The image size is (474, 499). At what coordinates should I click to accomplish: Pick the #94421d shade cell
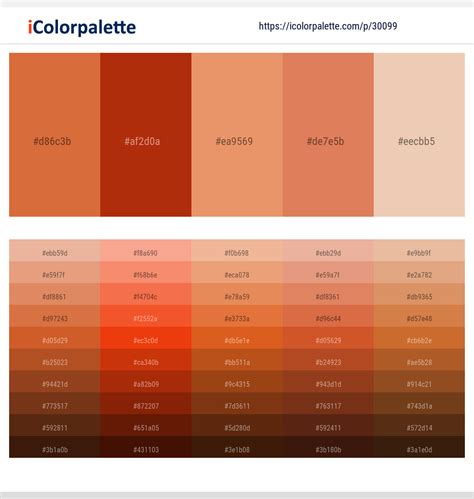(55, 382)
